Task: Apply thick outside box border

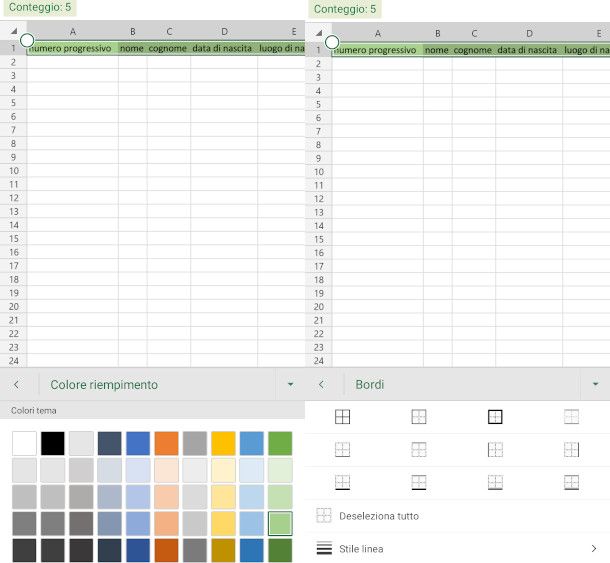Action: tap(495, 417)
